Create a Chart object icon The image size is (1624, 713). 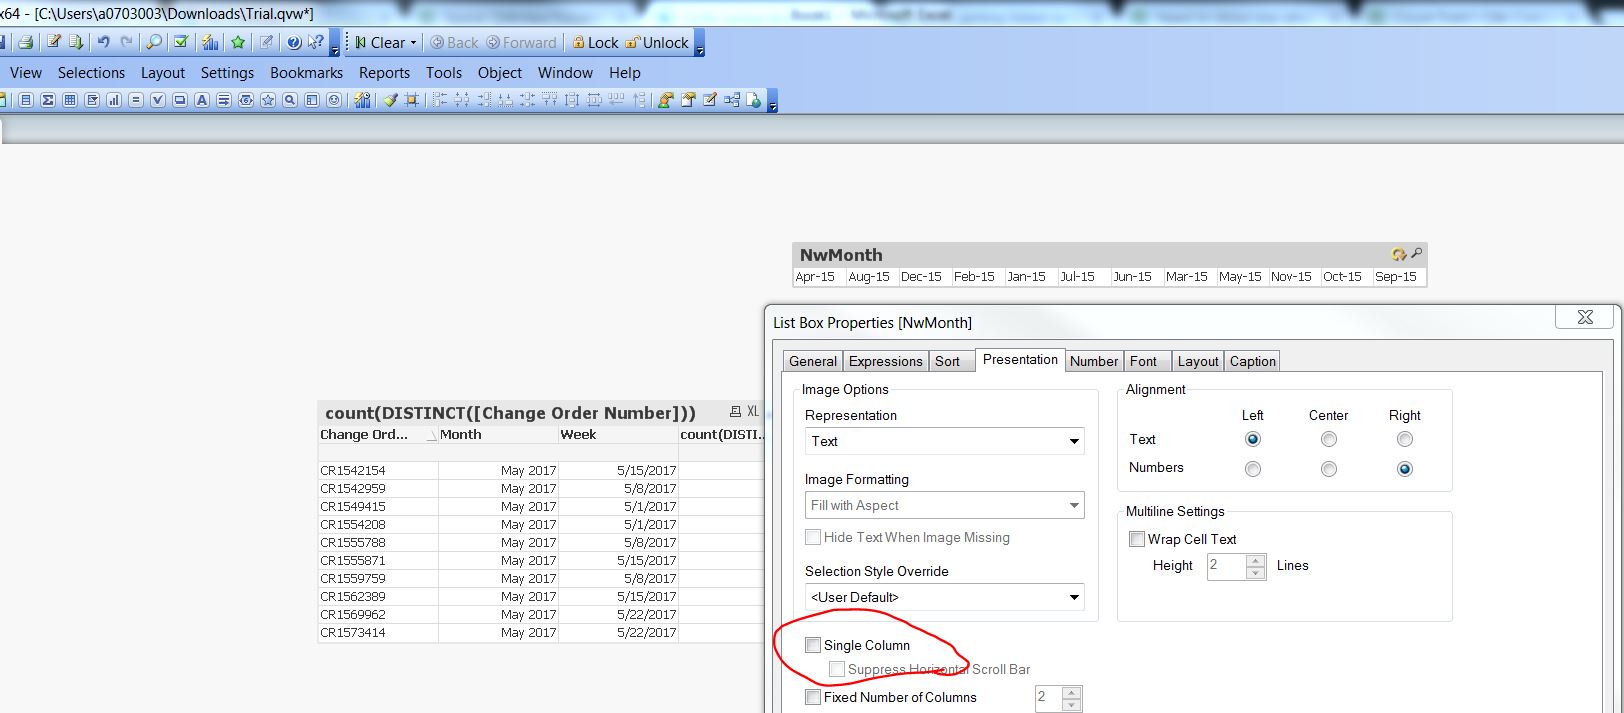(x=114, y=100)
